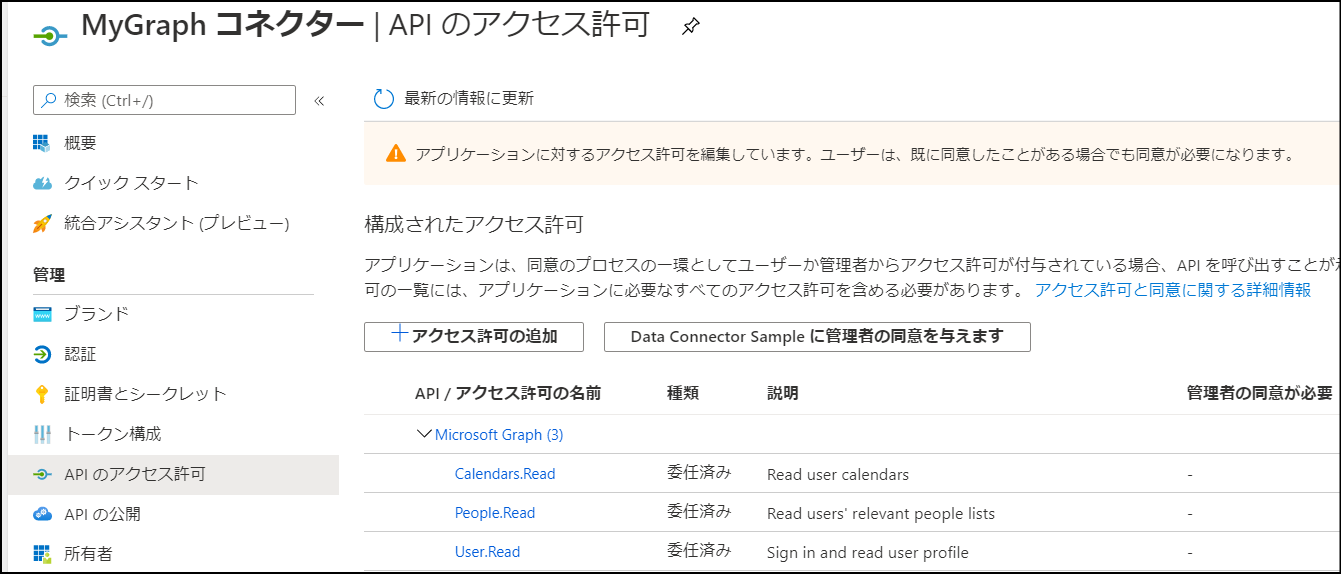
Task: Click アクセス許可の追加 button
Action: pos(474,336)
